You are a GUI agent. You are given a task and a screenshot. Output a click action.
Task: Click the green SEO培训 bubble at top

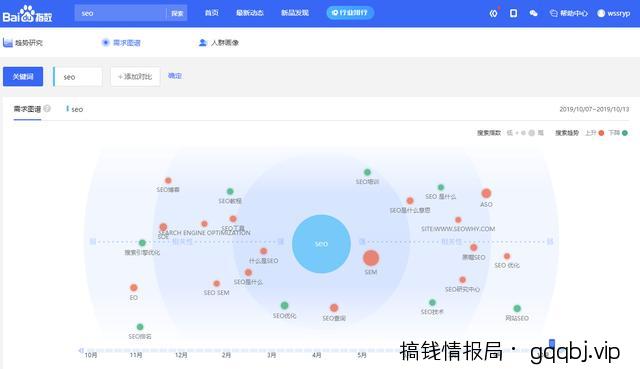tap(367, 172)
